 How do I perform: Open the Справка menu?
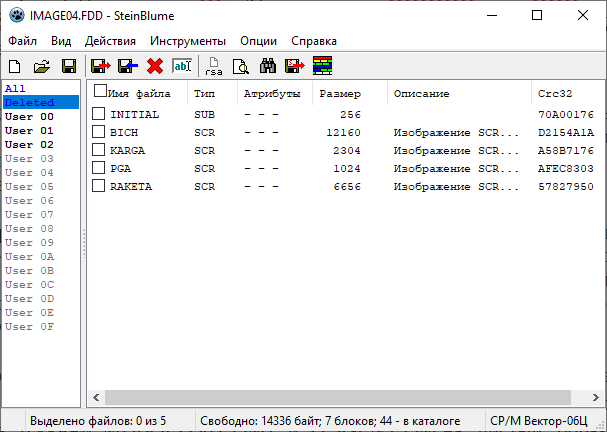coord(314,41)
